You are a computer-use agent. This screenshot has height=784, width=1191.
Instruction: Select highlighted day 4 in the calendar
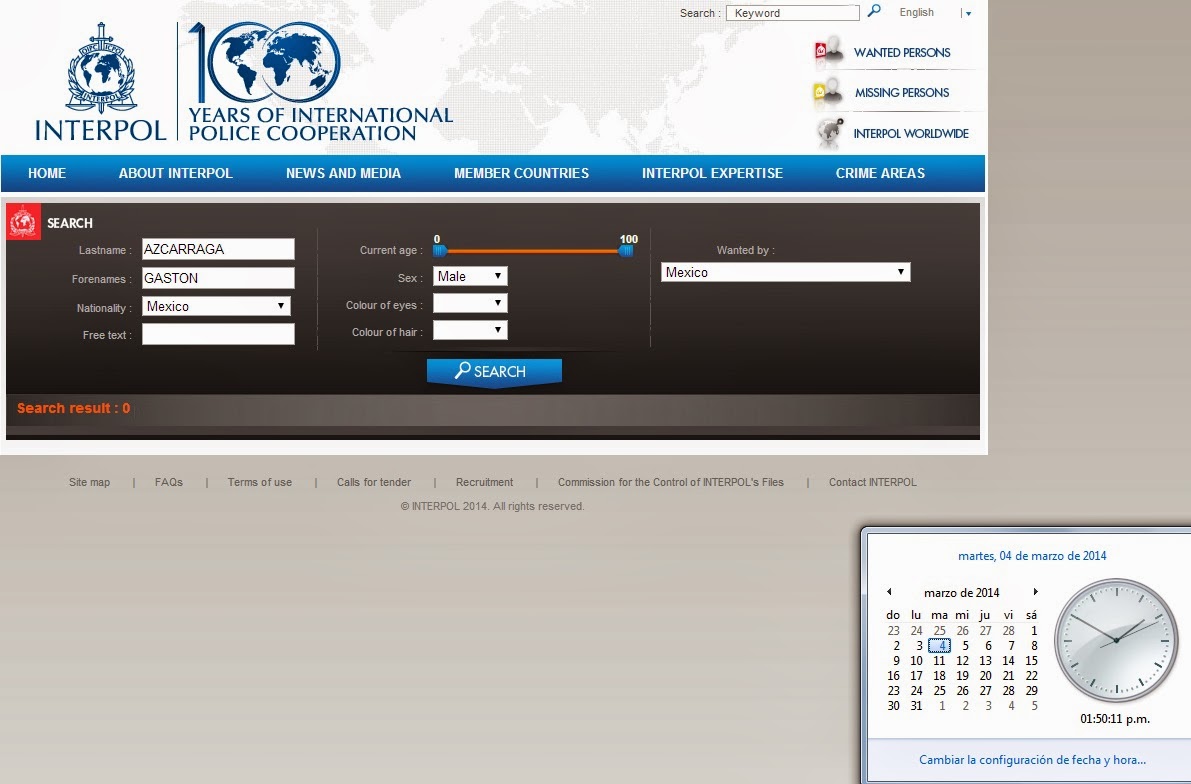[x=940, y=646]
